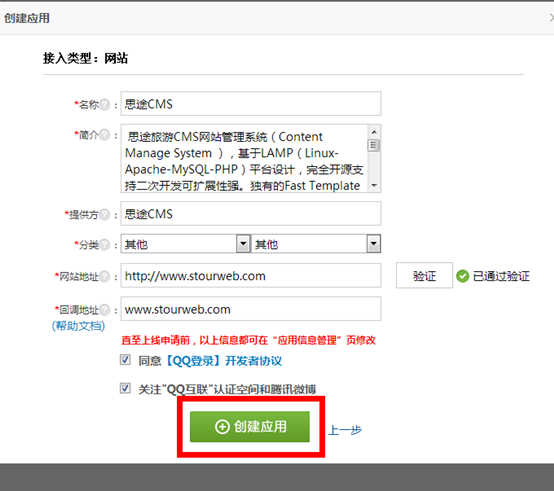Click the help icon beside 网站地址 label
This screenshot has width=554, height=491.
coord(105,276)
